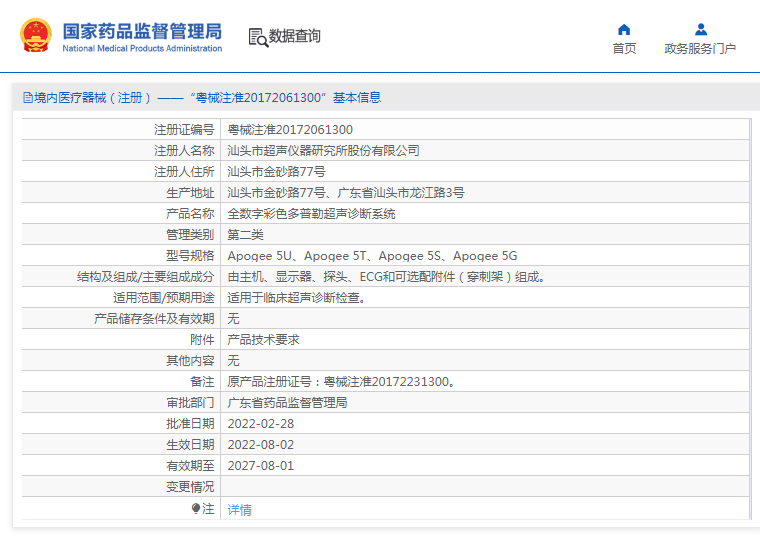Image resolution: width=760 pixels, height=541 pixels.
Task: Click the 数据查询 magnifier document icon
Action: coord(258,37)
